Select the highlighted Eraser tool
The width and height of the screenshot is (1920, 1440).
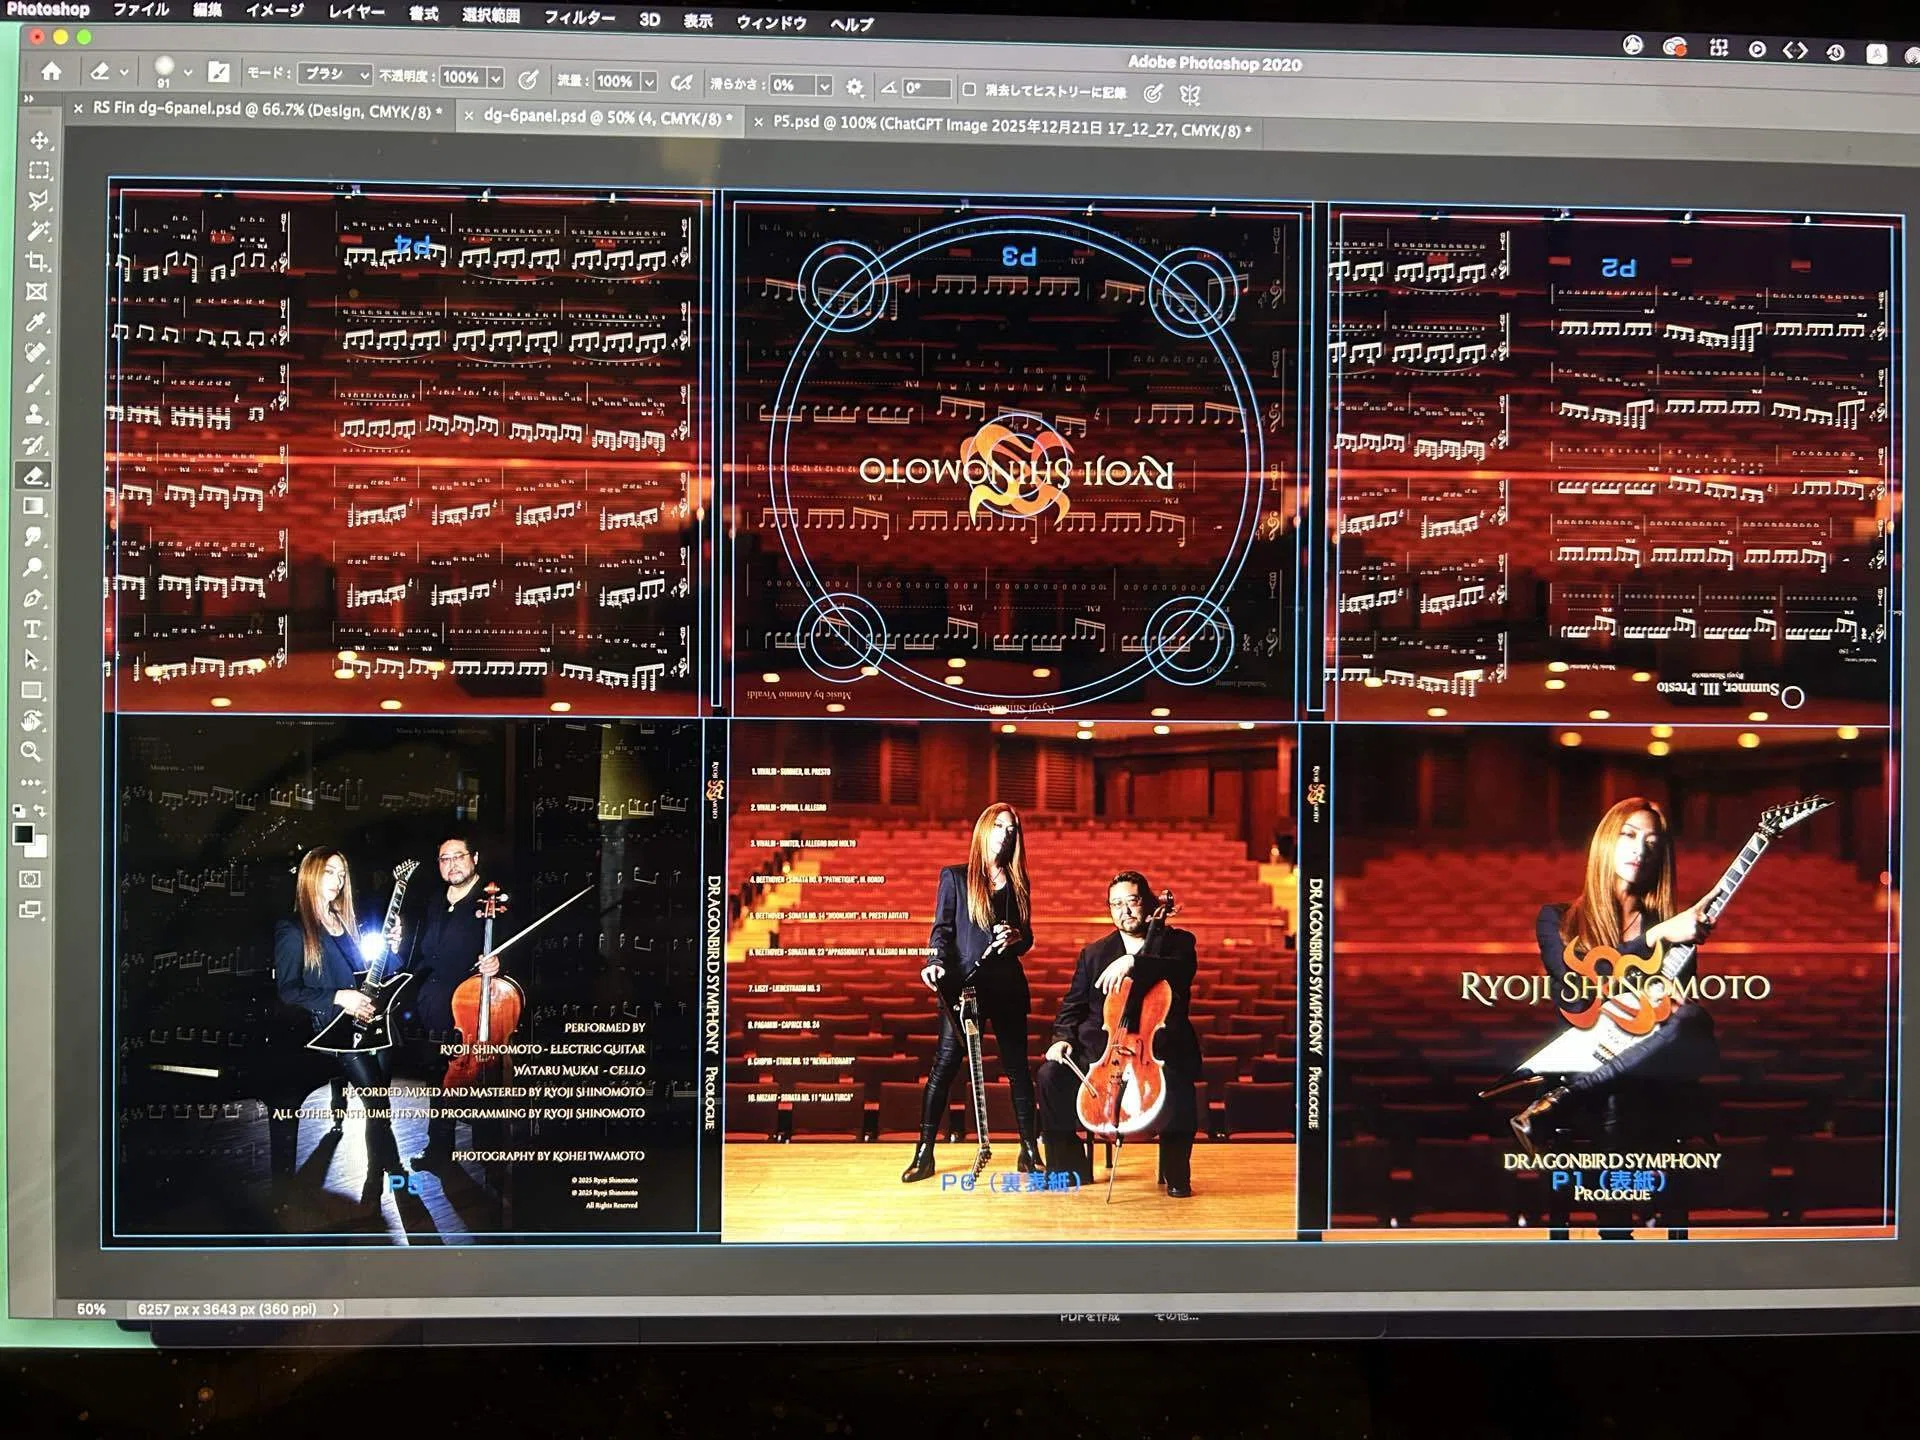click(34, 476)
